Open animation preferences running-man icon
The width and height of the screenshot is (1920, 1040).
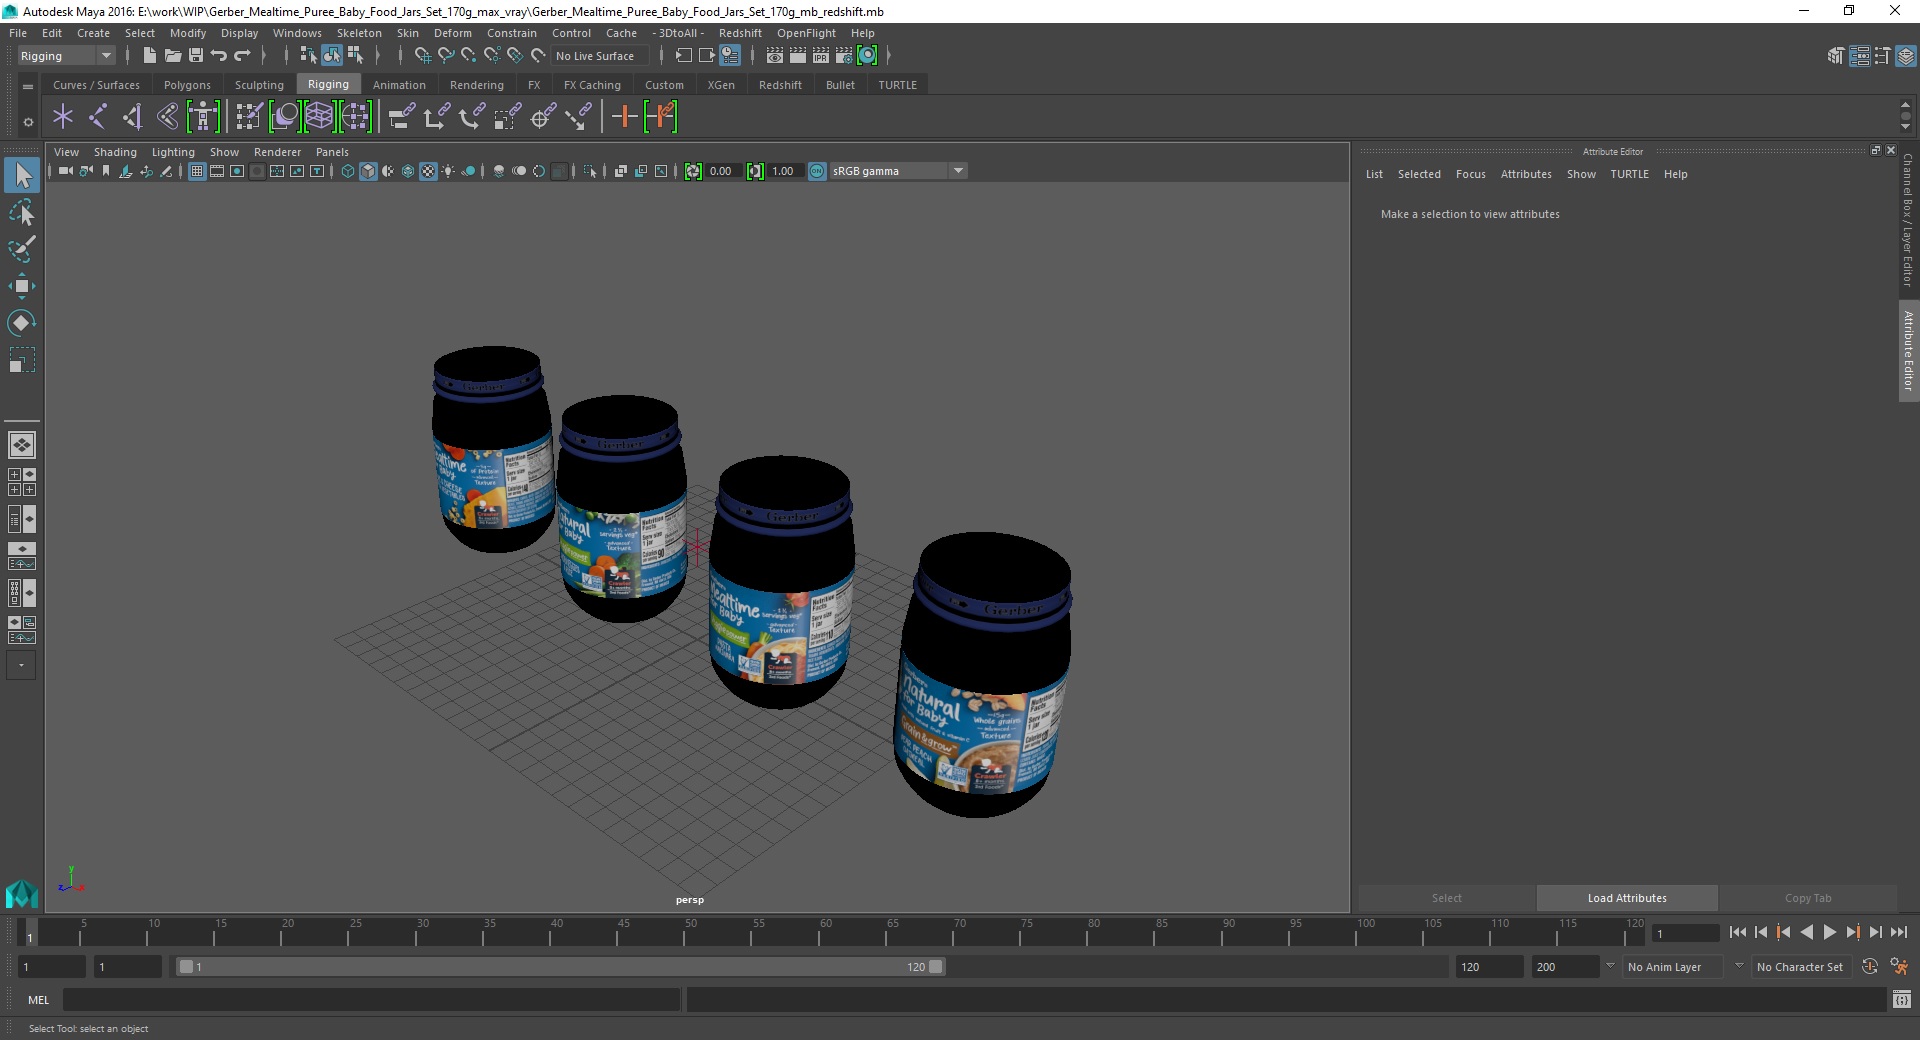click(x=1899, y=967)
